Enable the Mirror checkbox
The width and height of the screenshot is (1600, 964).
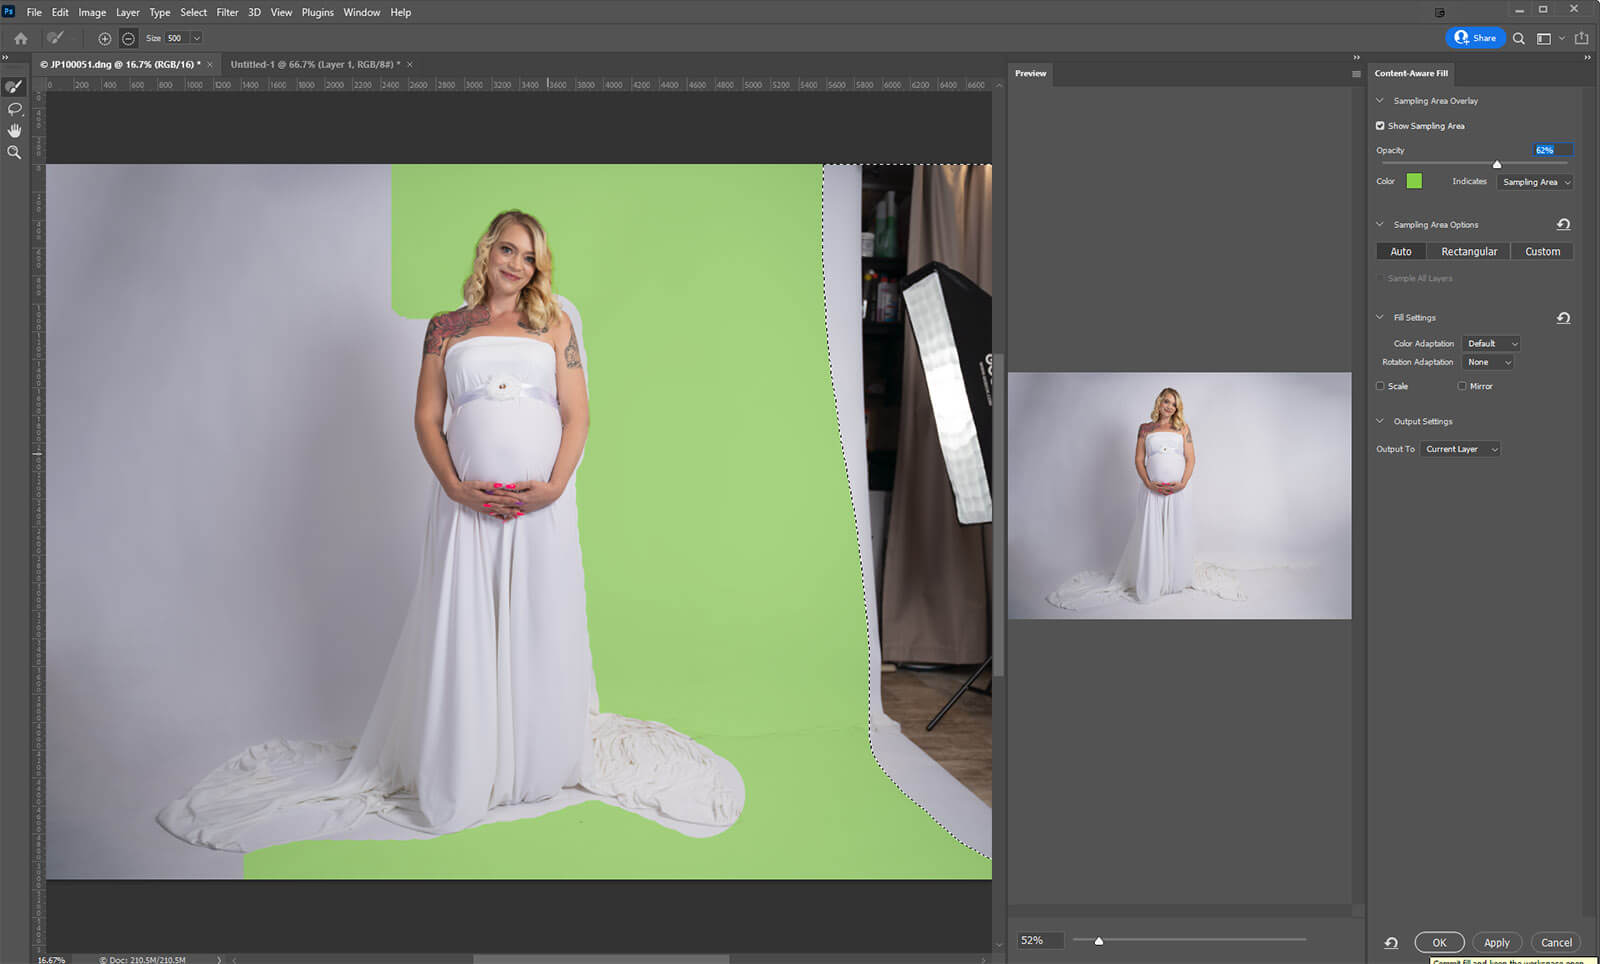click(x=1462, y=386)
